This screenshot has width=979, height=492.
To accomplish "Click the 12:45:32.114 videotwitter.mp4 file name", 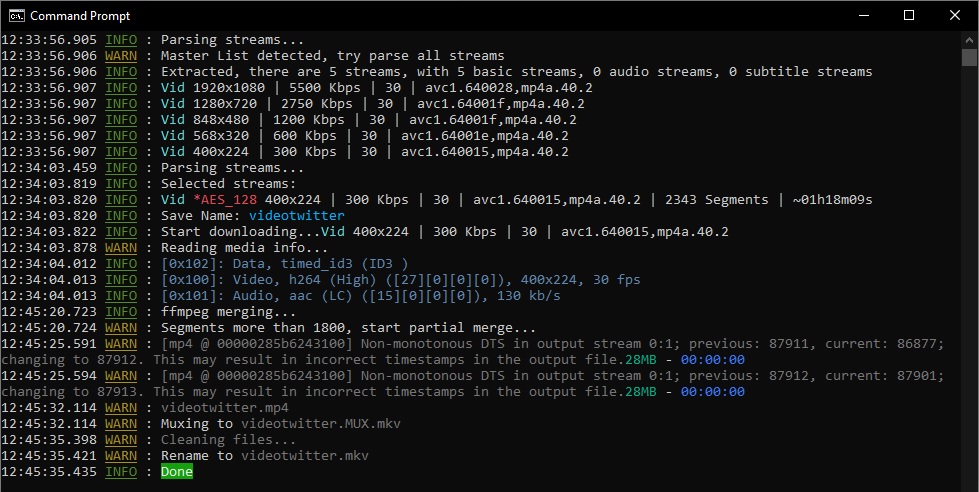I will tap(225, 408).
